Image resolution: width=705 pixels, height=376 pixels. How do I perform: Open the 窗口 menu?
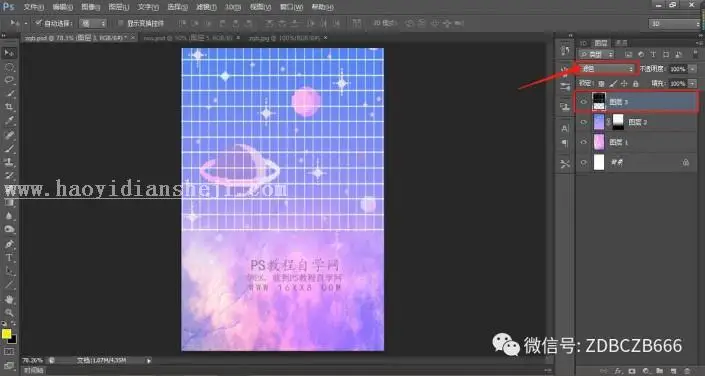pos(291,7)
